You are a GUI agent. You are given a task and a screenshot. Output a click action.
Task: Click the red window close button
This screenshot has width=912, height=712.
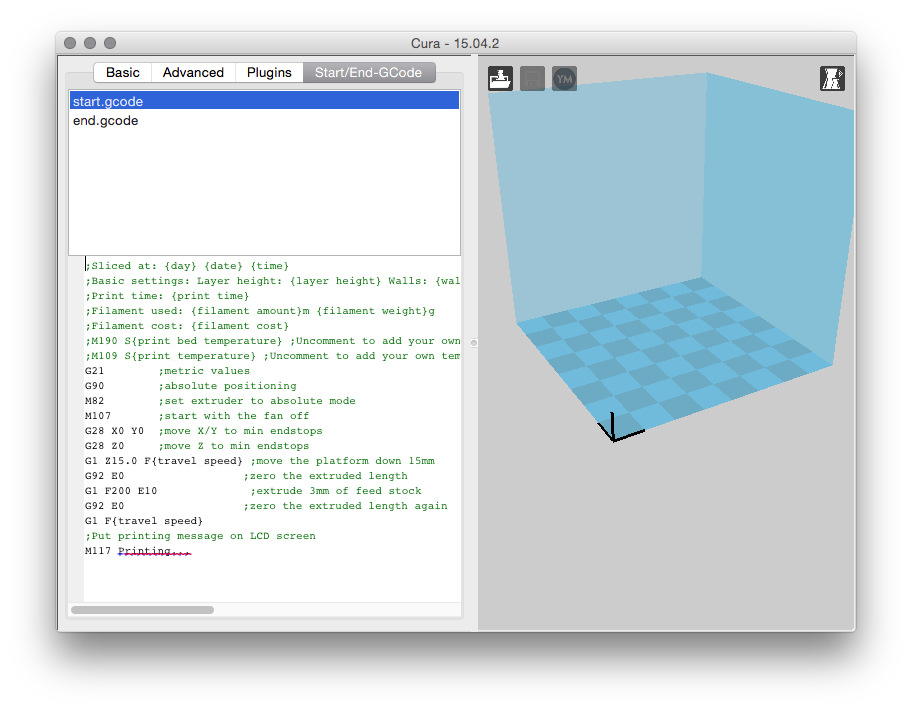coord(70,43)
